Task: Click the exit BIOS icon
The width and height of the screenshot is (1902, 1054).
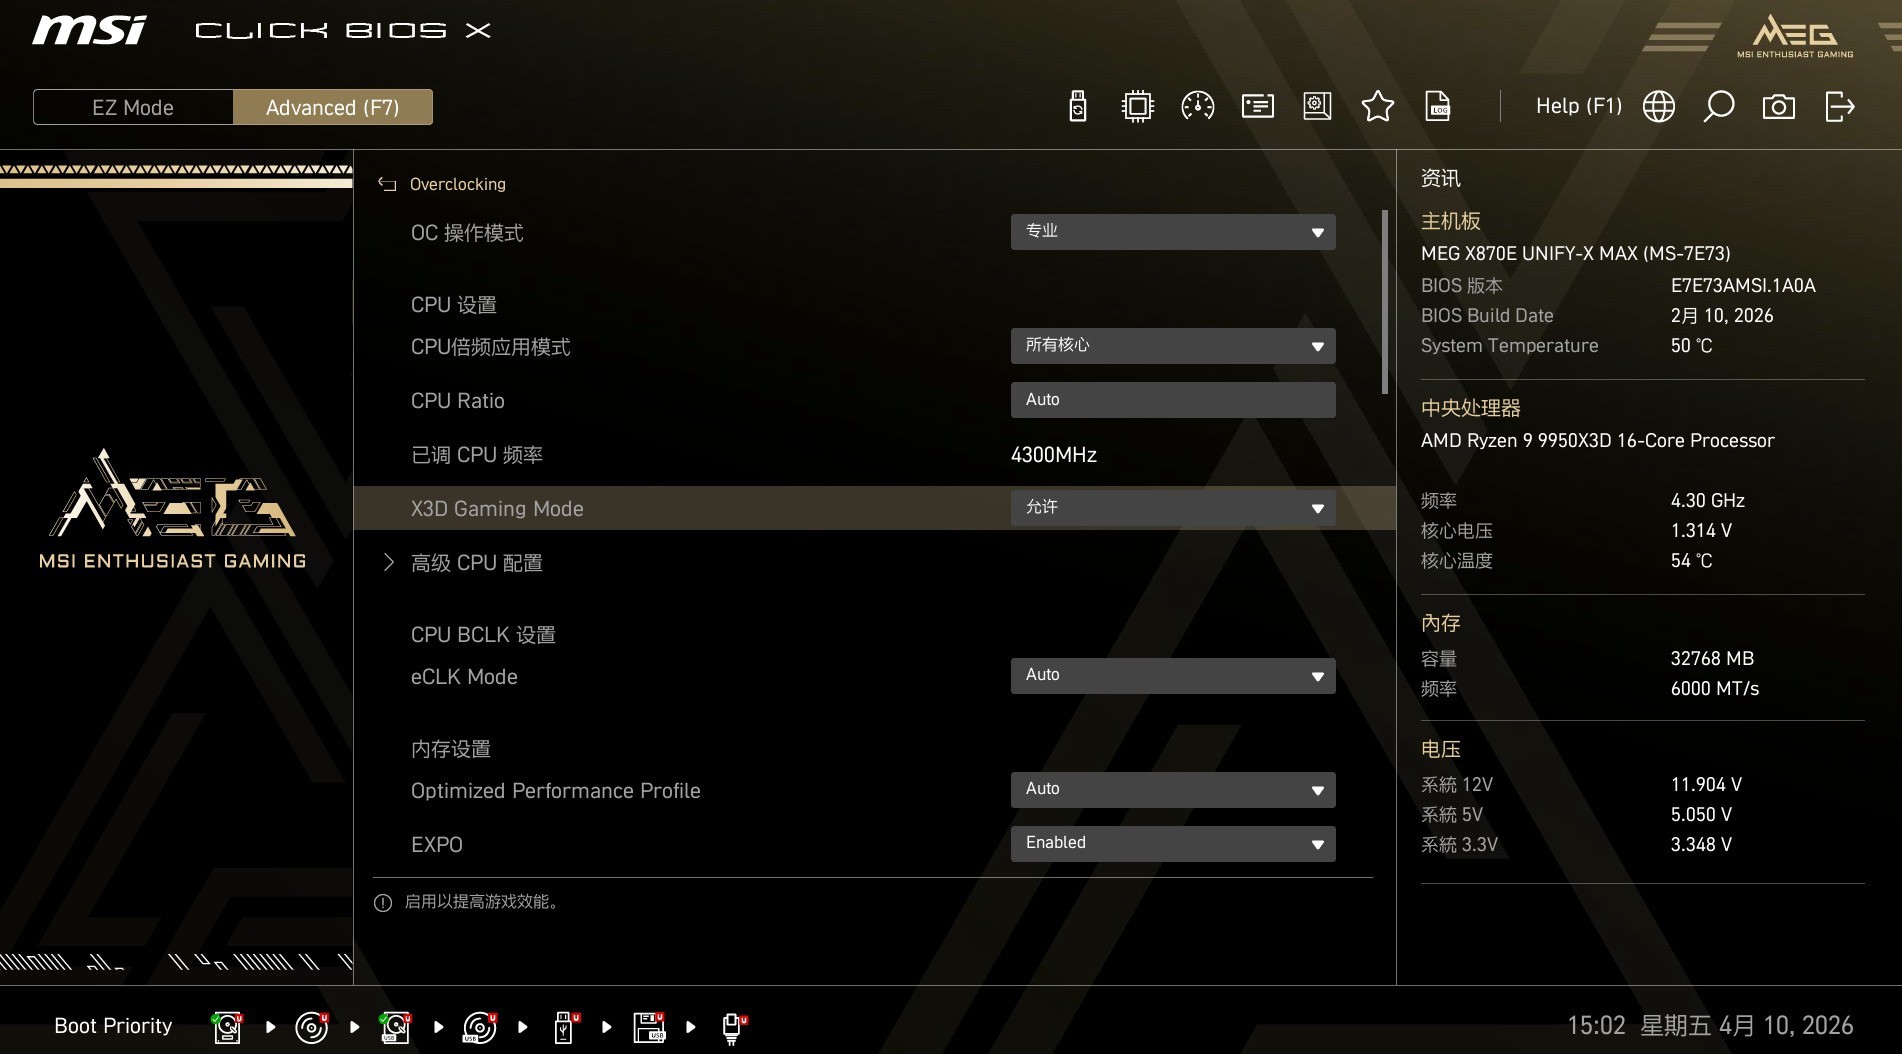Action: click(1840, 106)
